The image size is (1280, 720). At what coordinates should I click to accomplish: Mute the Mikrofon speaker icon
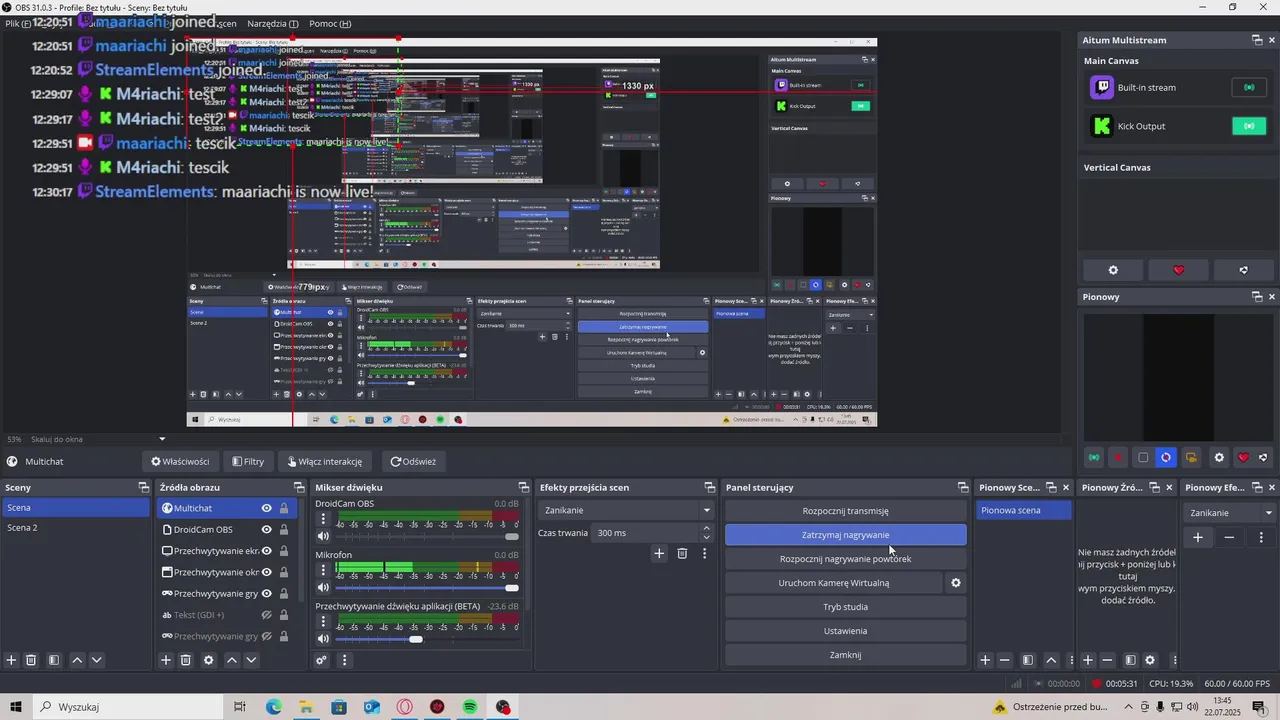point(323,588)
